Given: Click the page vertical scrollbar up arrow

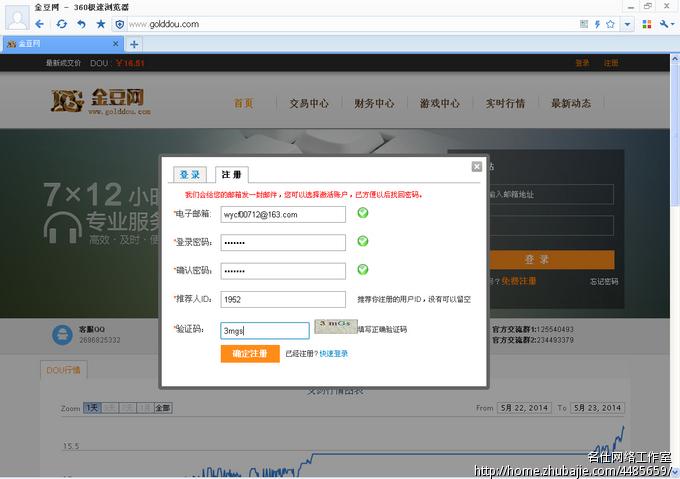Looking at the screenshot, I should click(675, 58).
